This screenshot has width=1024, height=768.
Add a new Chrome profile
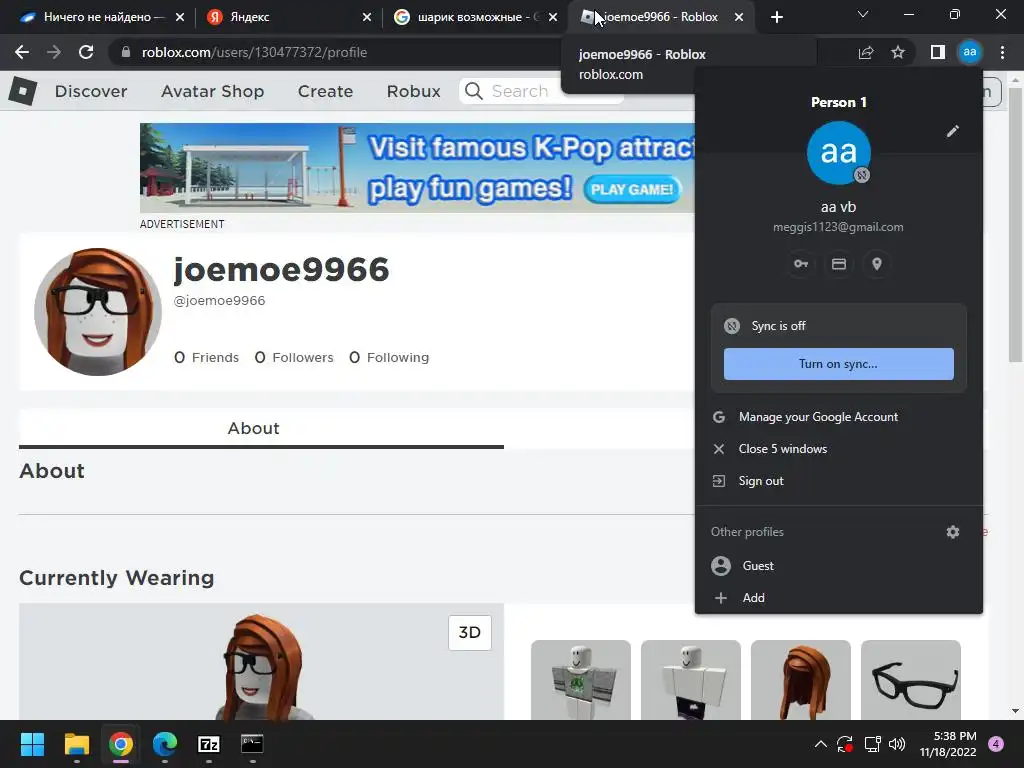(x=839, y=598)
